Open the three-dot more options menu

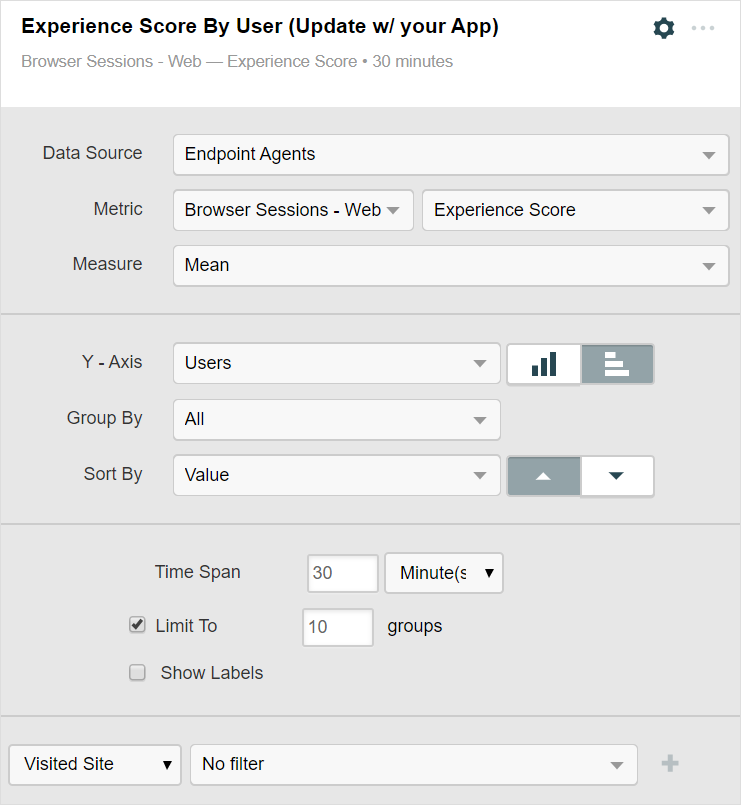point(703,28)
